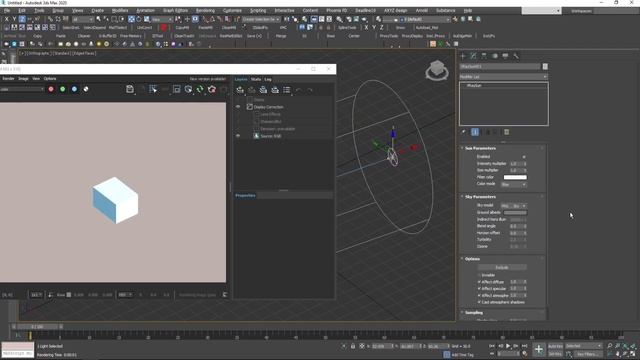Save the rendered image from frame buffer
The image size is (640, 360).
130,89
